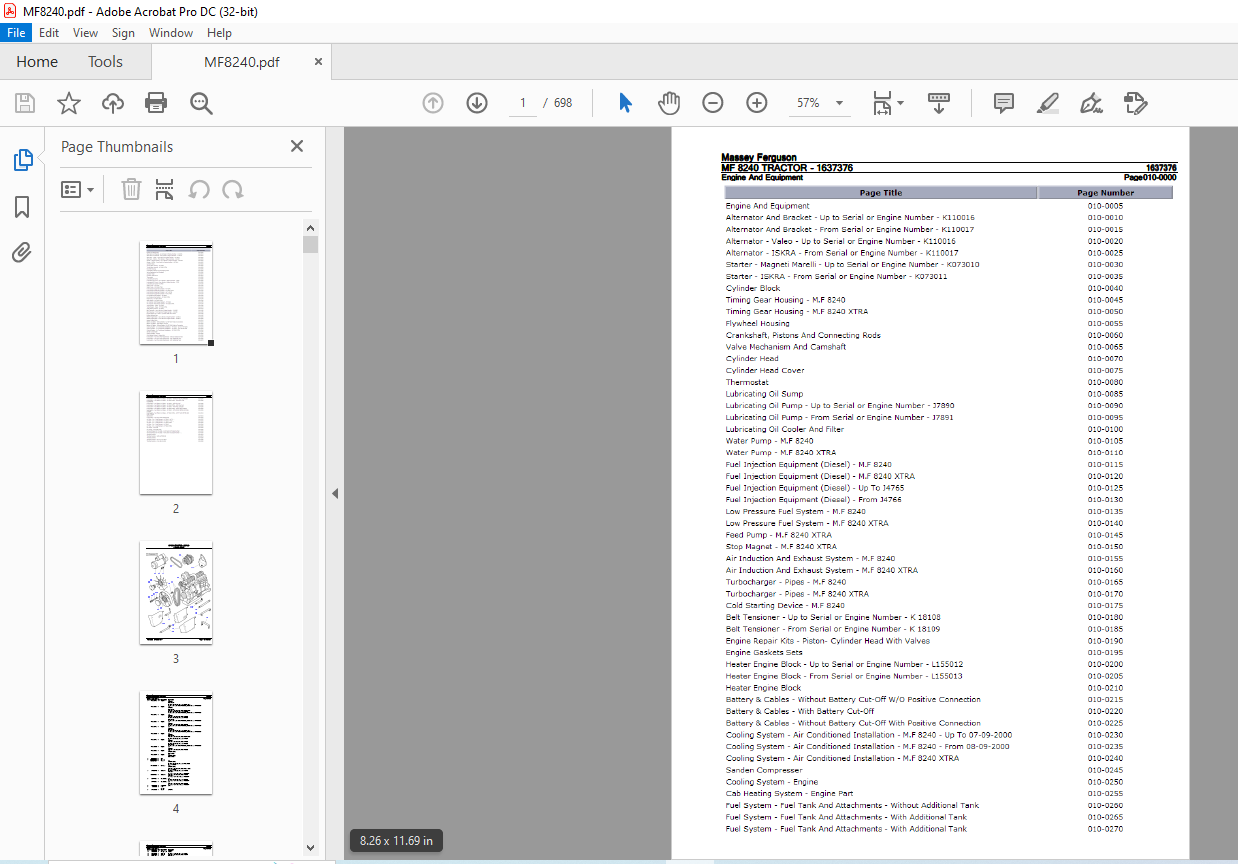
Task: Click 'Cooling System - Engine' entry
Action: pos(772,782)
